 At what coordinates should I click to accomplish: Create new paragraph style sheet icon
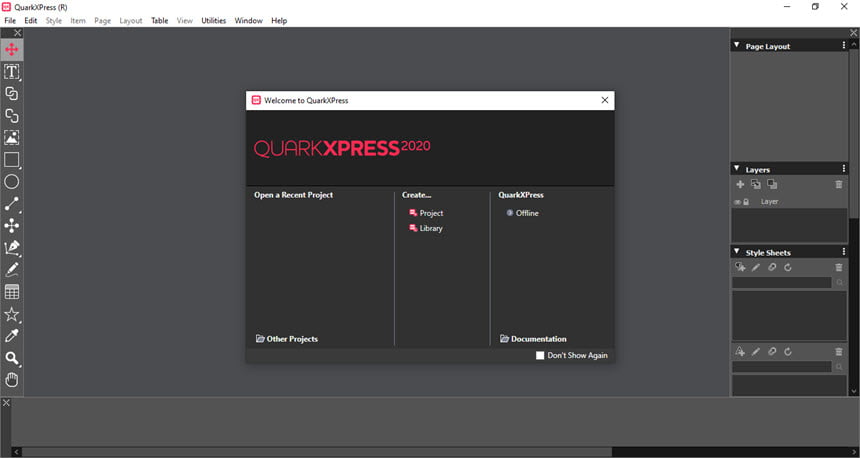click(740, 267)
